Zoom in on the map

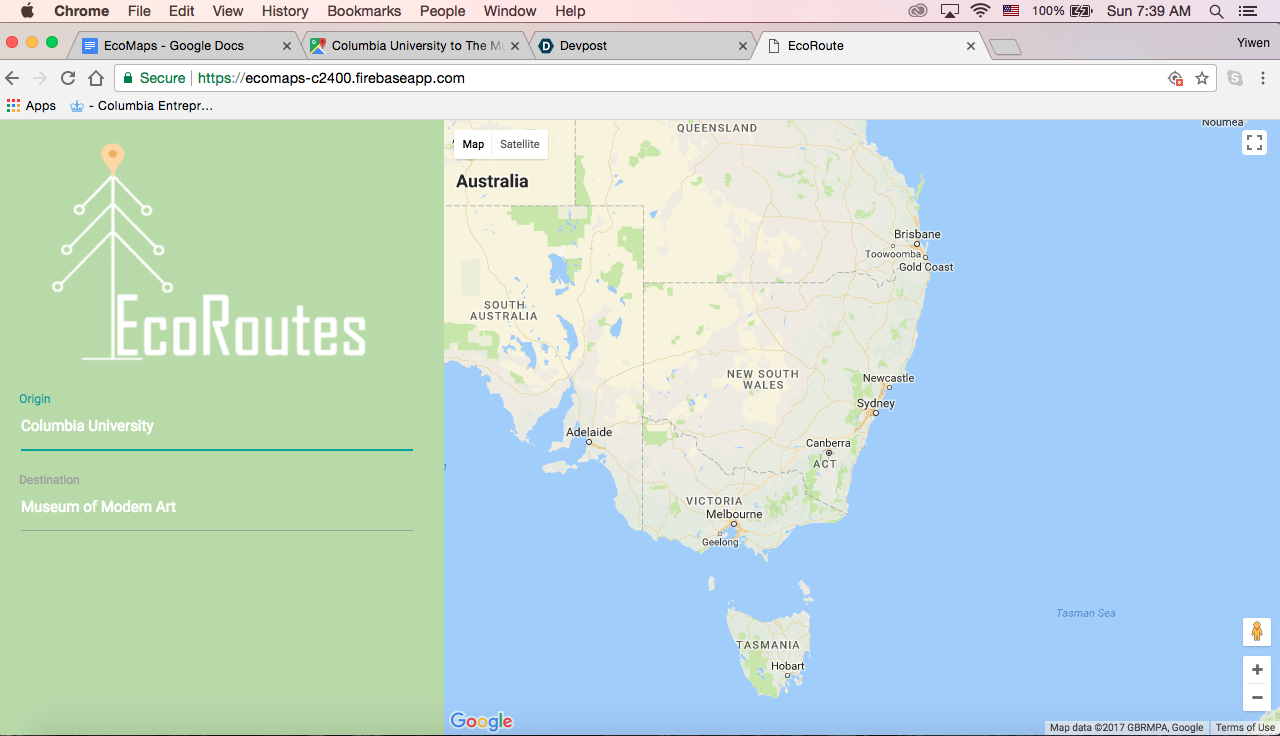coord(1257,670)
